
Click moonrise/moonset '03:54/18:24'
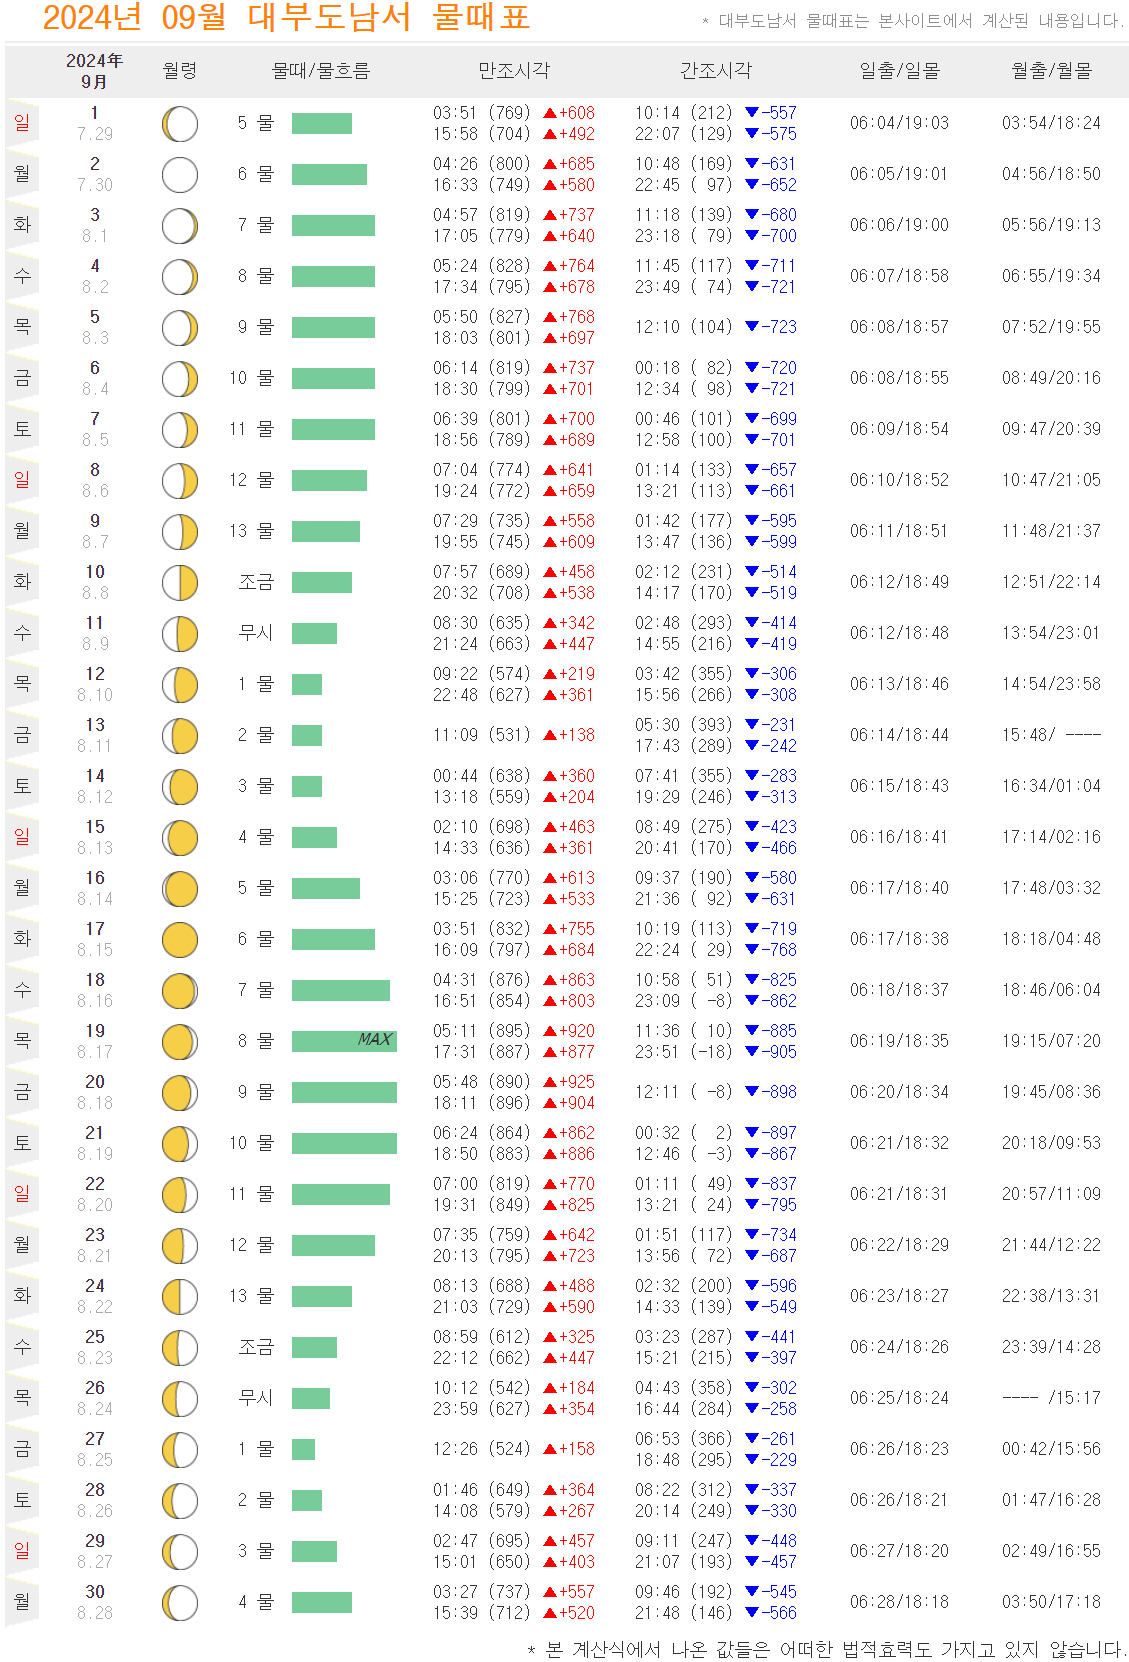pos(1051,123)
